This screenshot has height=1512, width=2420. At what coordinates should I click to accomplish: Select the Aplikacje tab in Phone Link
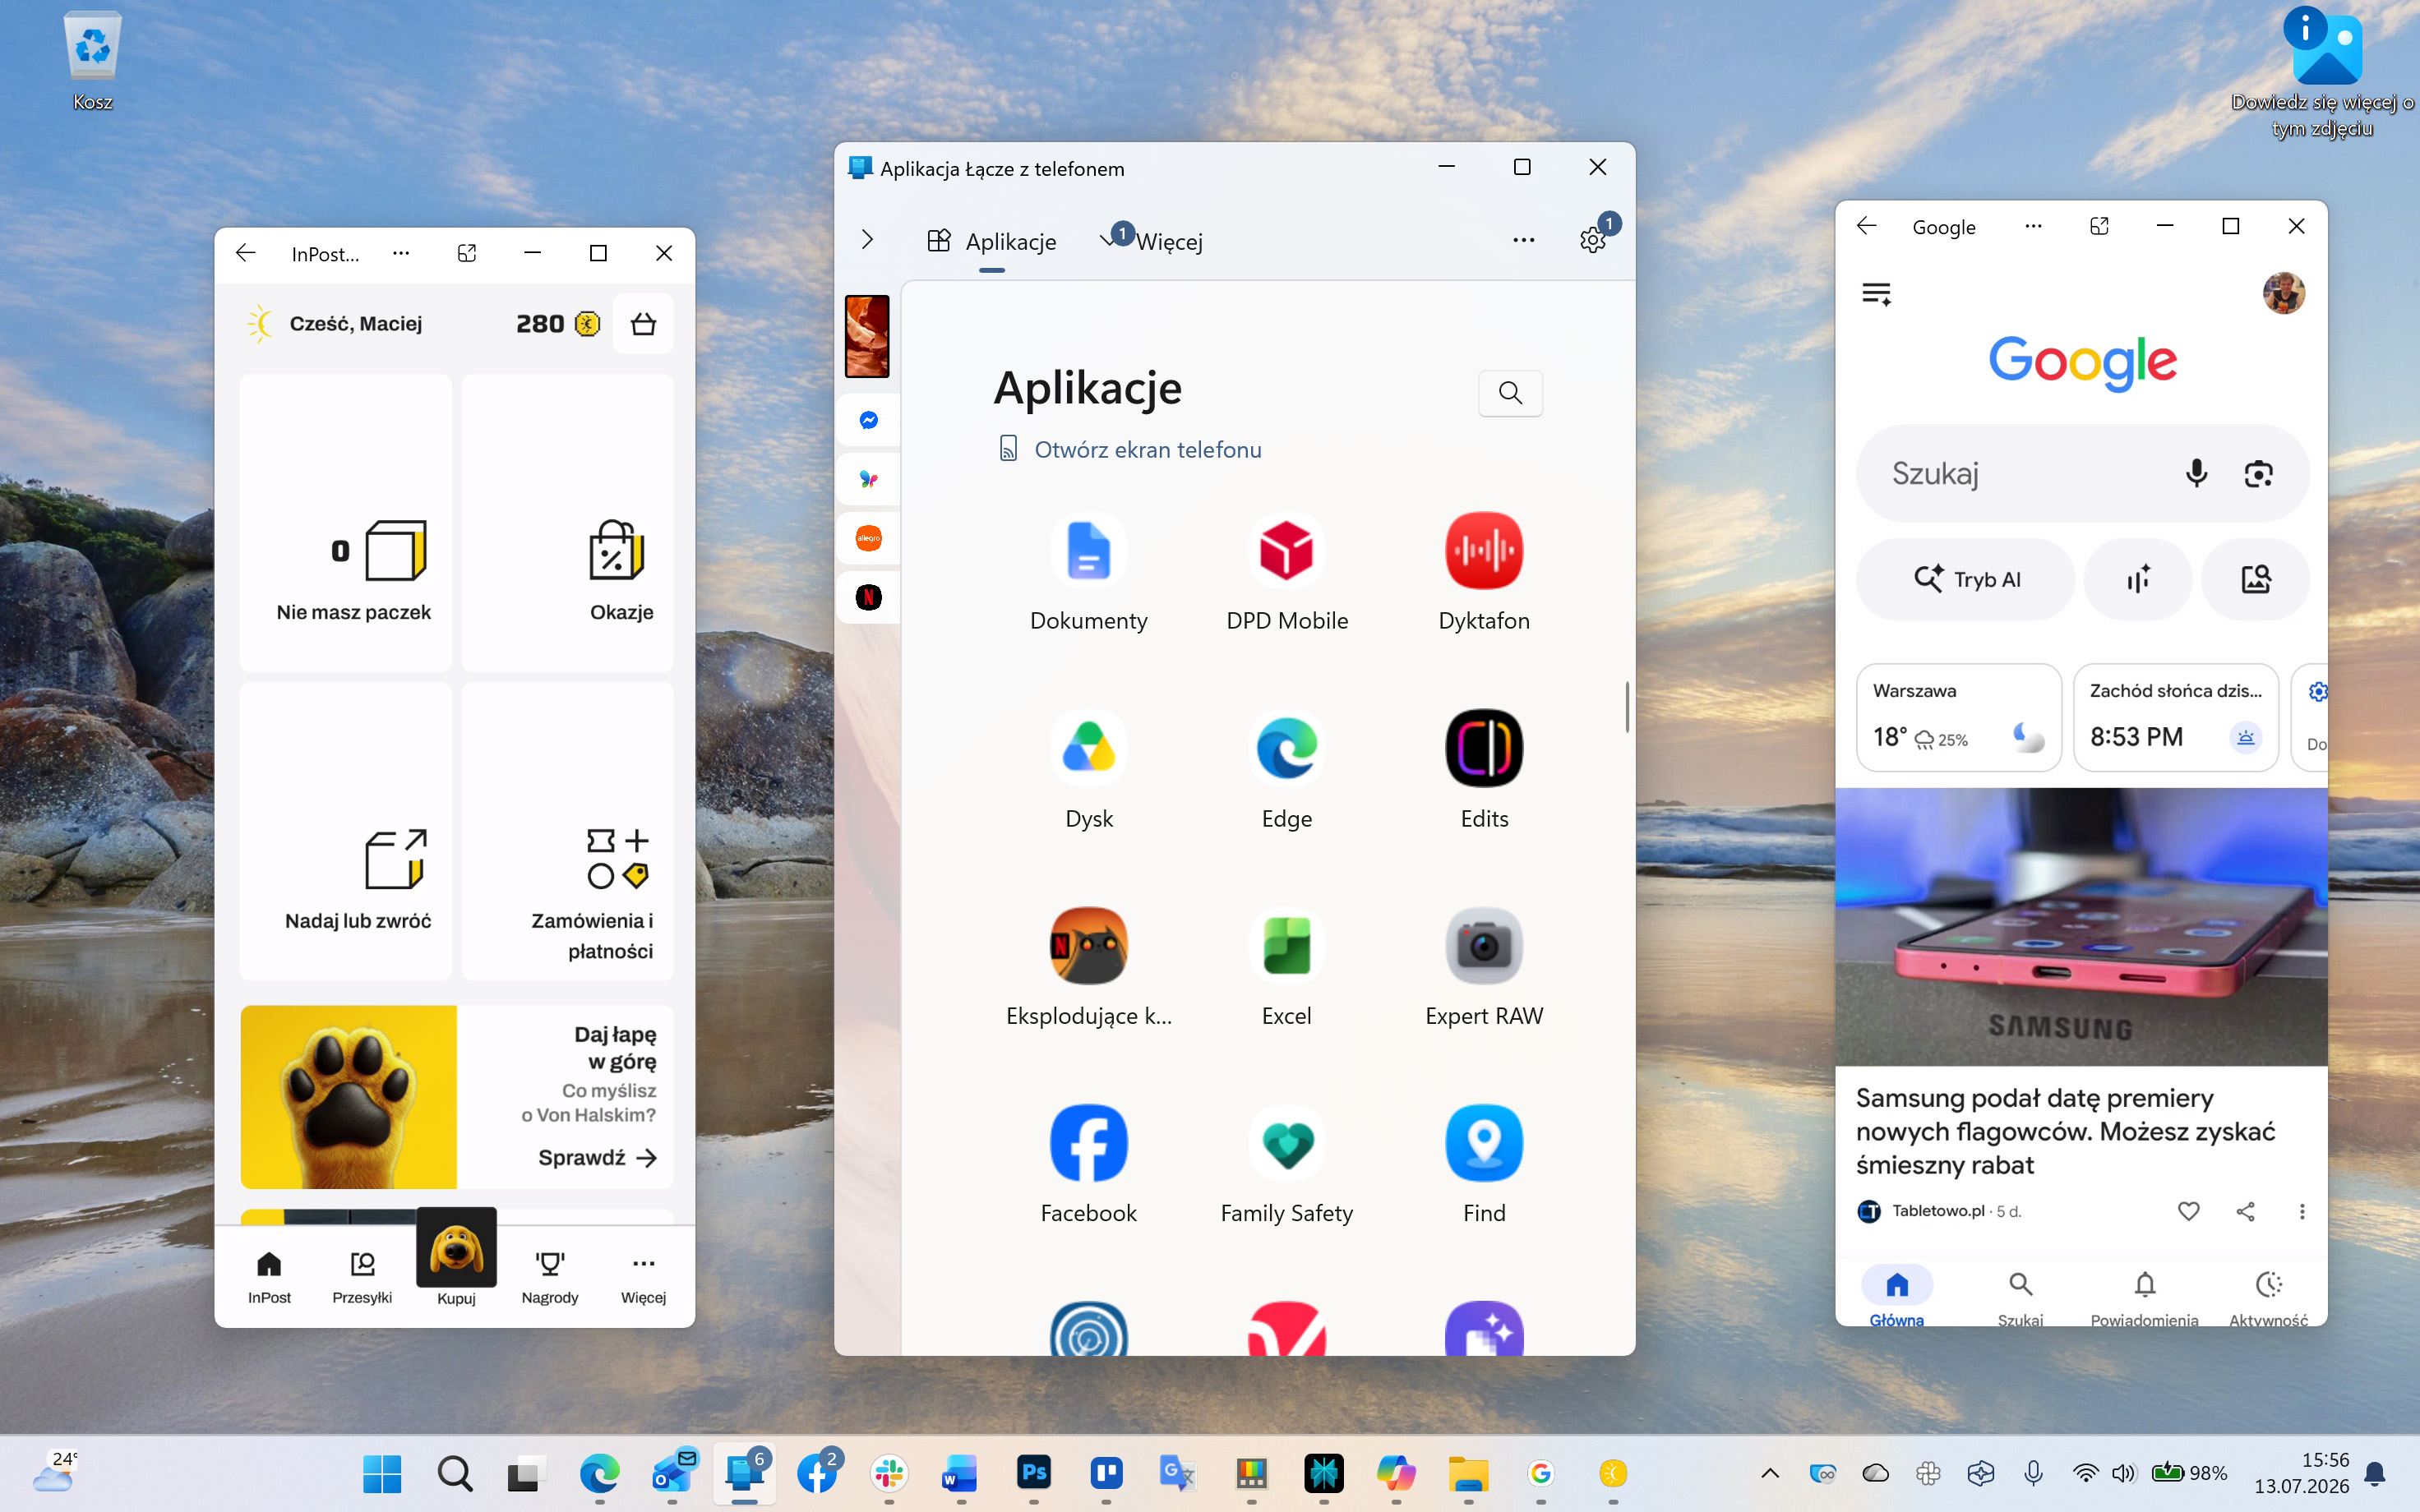click(991, 241)
